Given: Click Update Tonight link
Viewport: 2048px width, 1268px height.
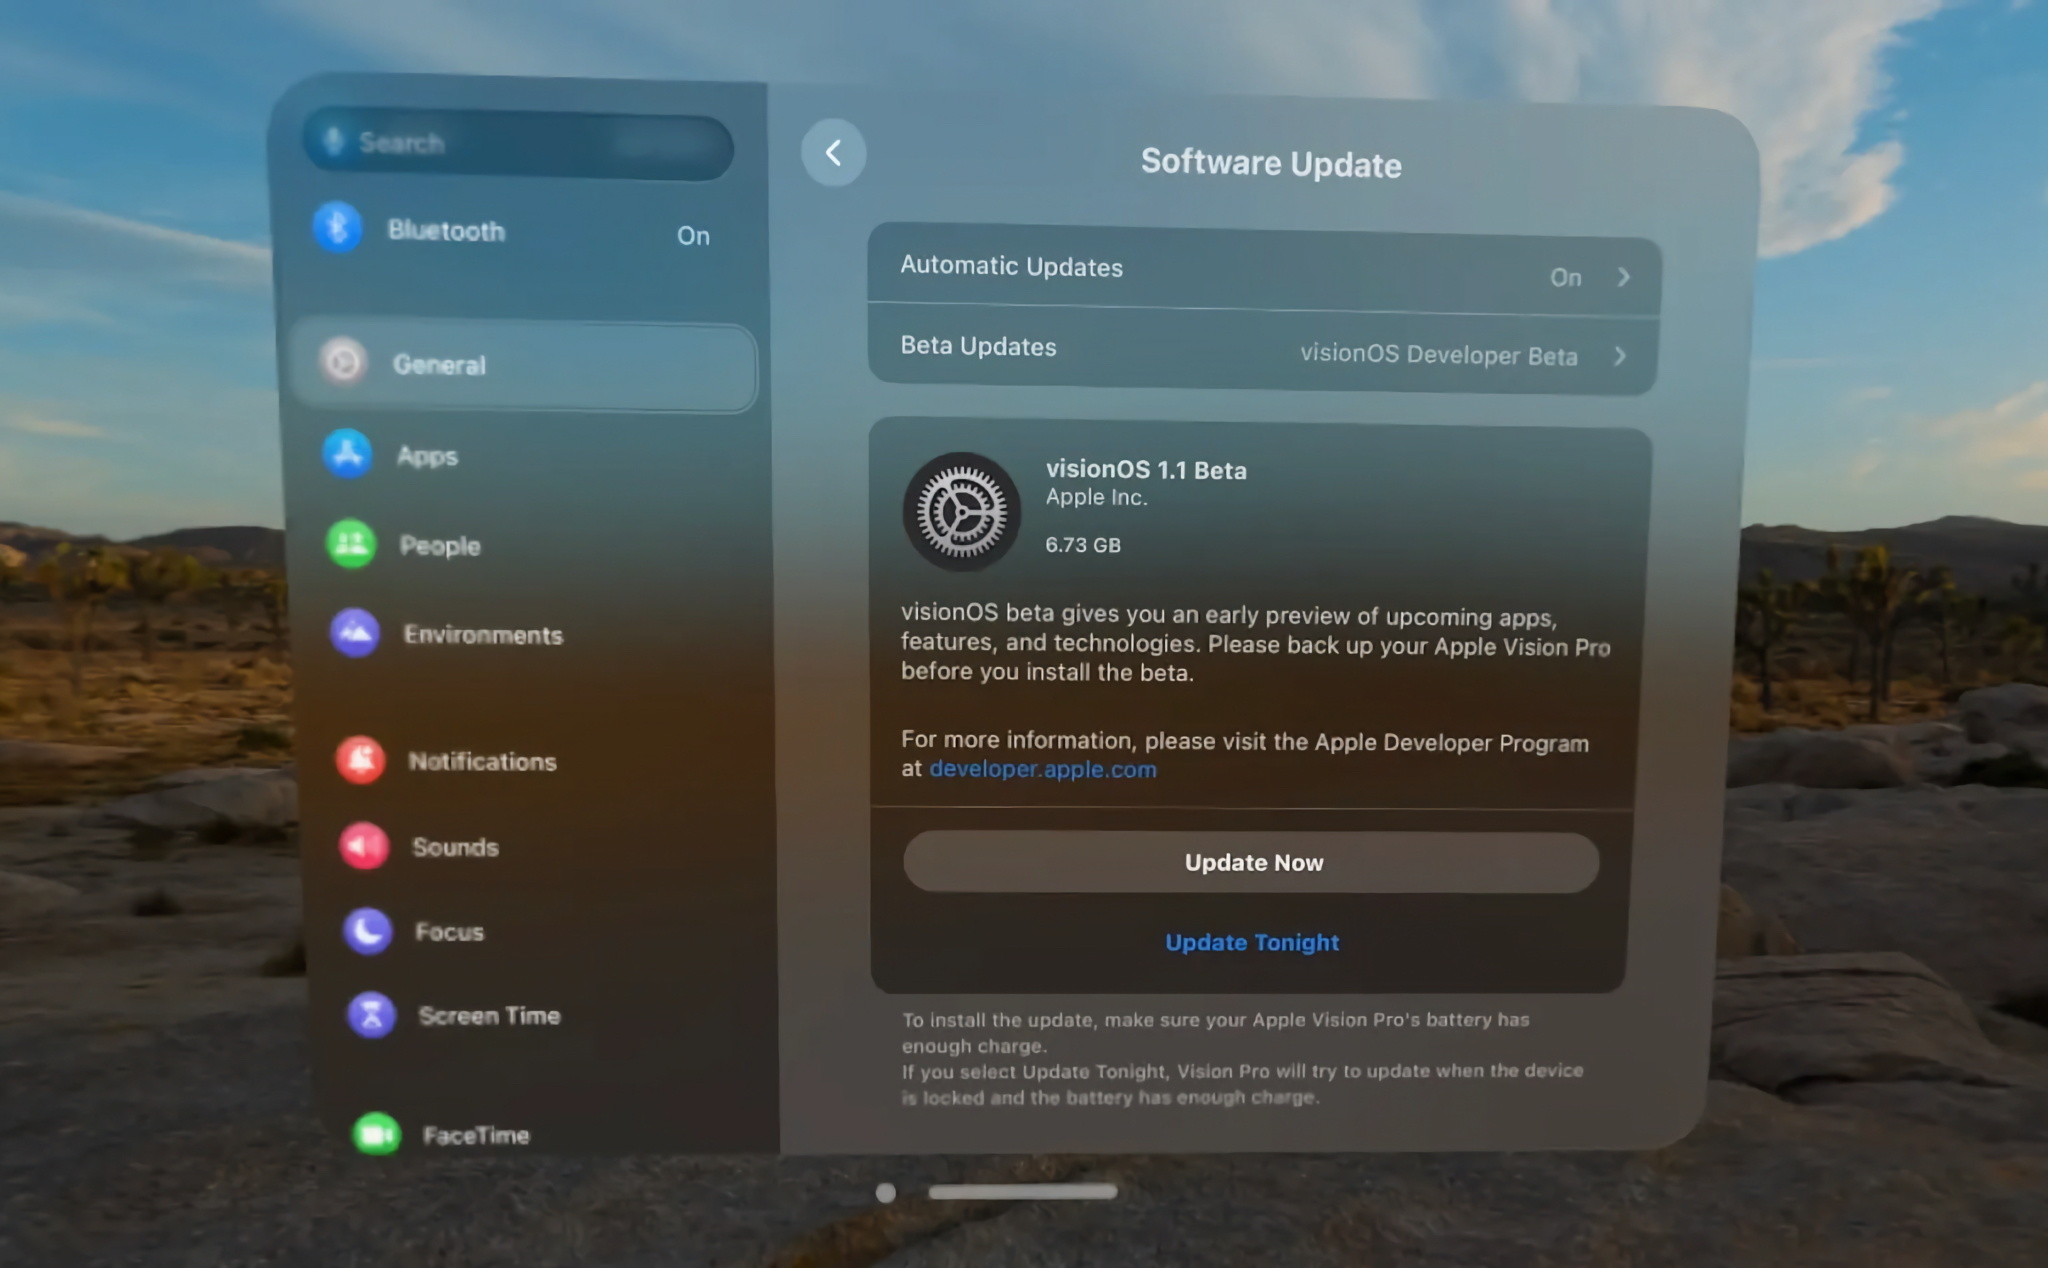Looking at the screenshot, I should click(x=1252, y=942).
